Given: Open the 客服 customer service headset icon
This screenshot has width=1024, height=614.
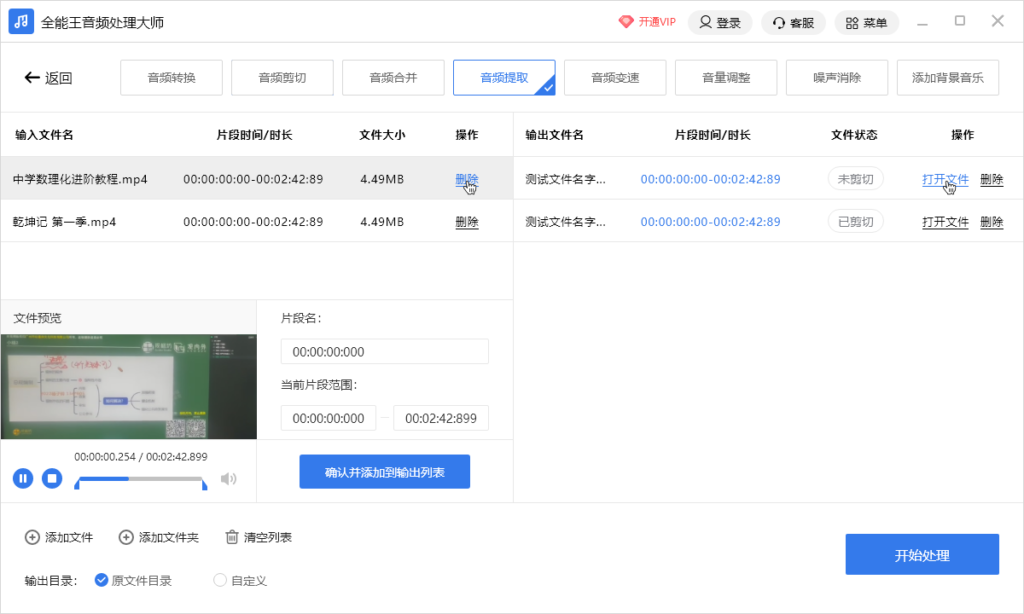Looking at the screenshot, I should (779, 22).
